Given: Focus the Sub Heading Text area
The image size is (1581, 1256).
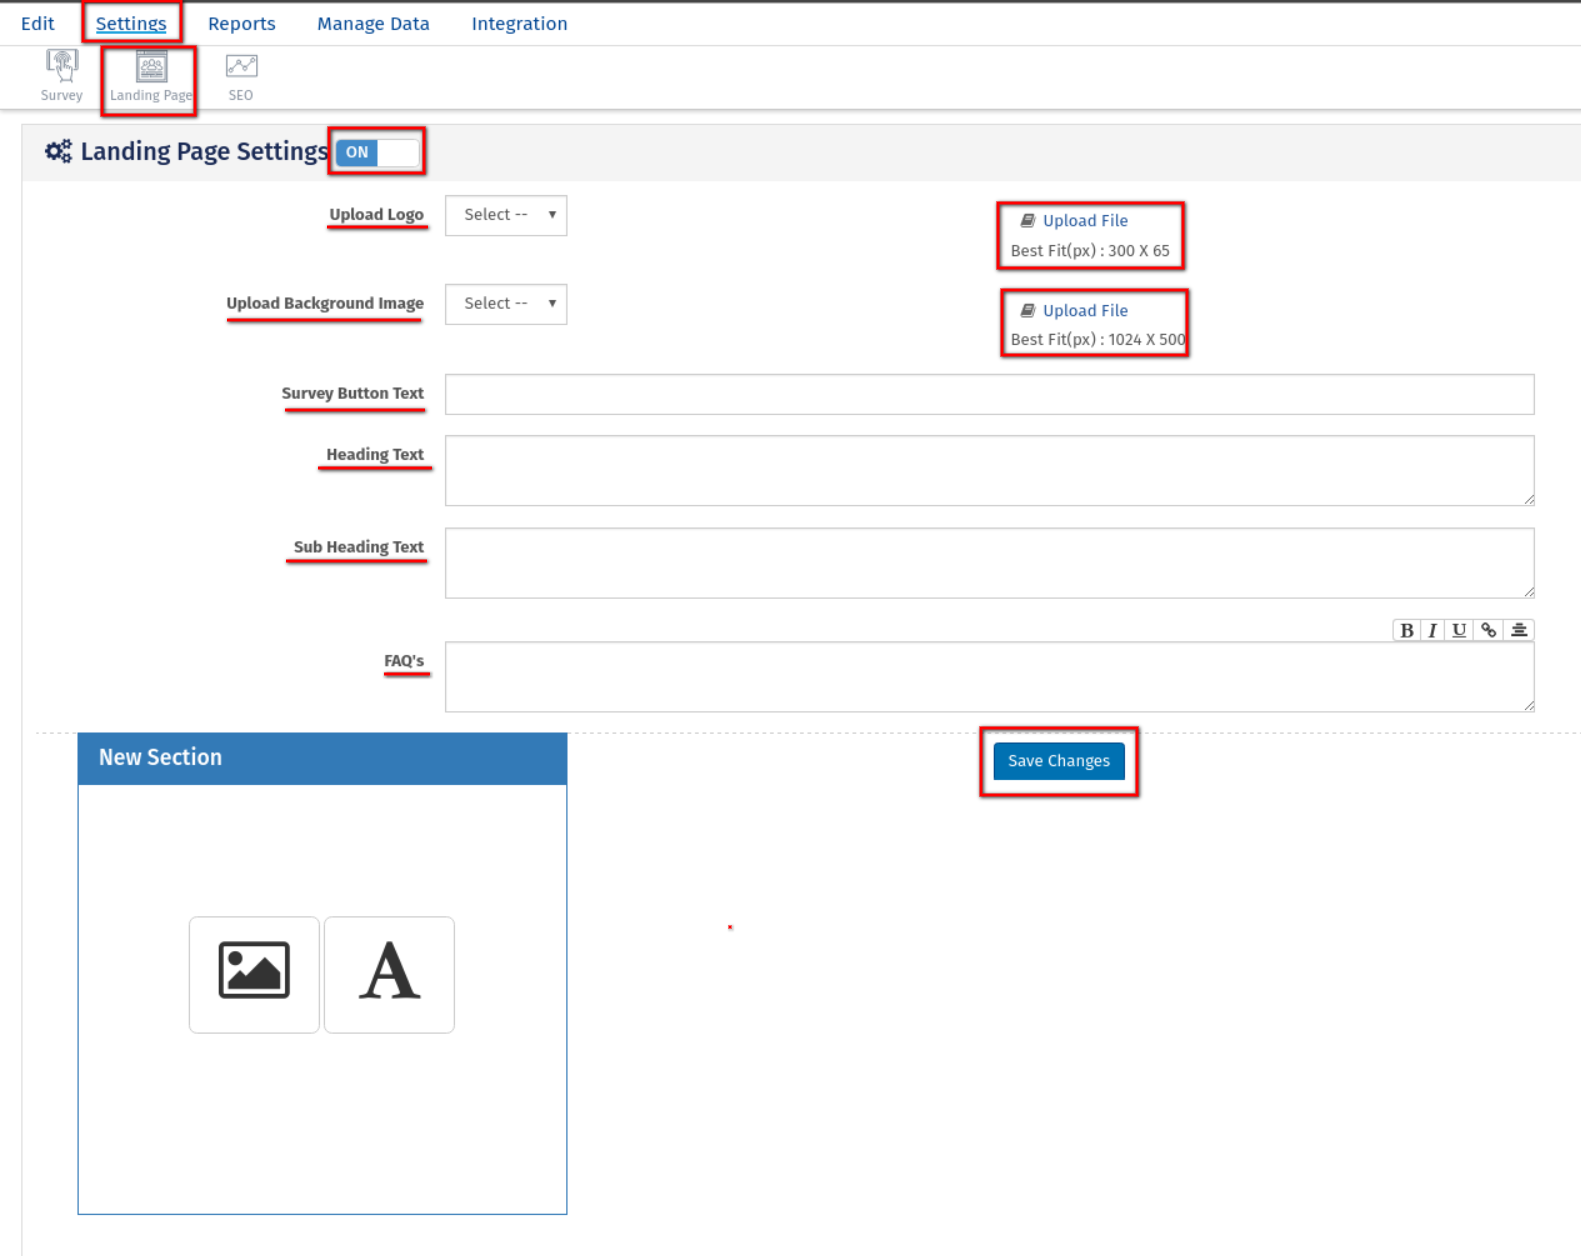Looking at the screenshot, I should click(989, 563).
